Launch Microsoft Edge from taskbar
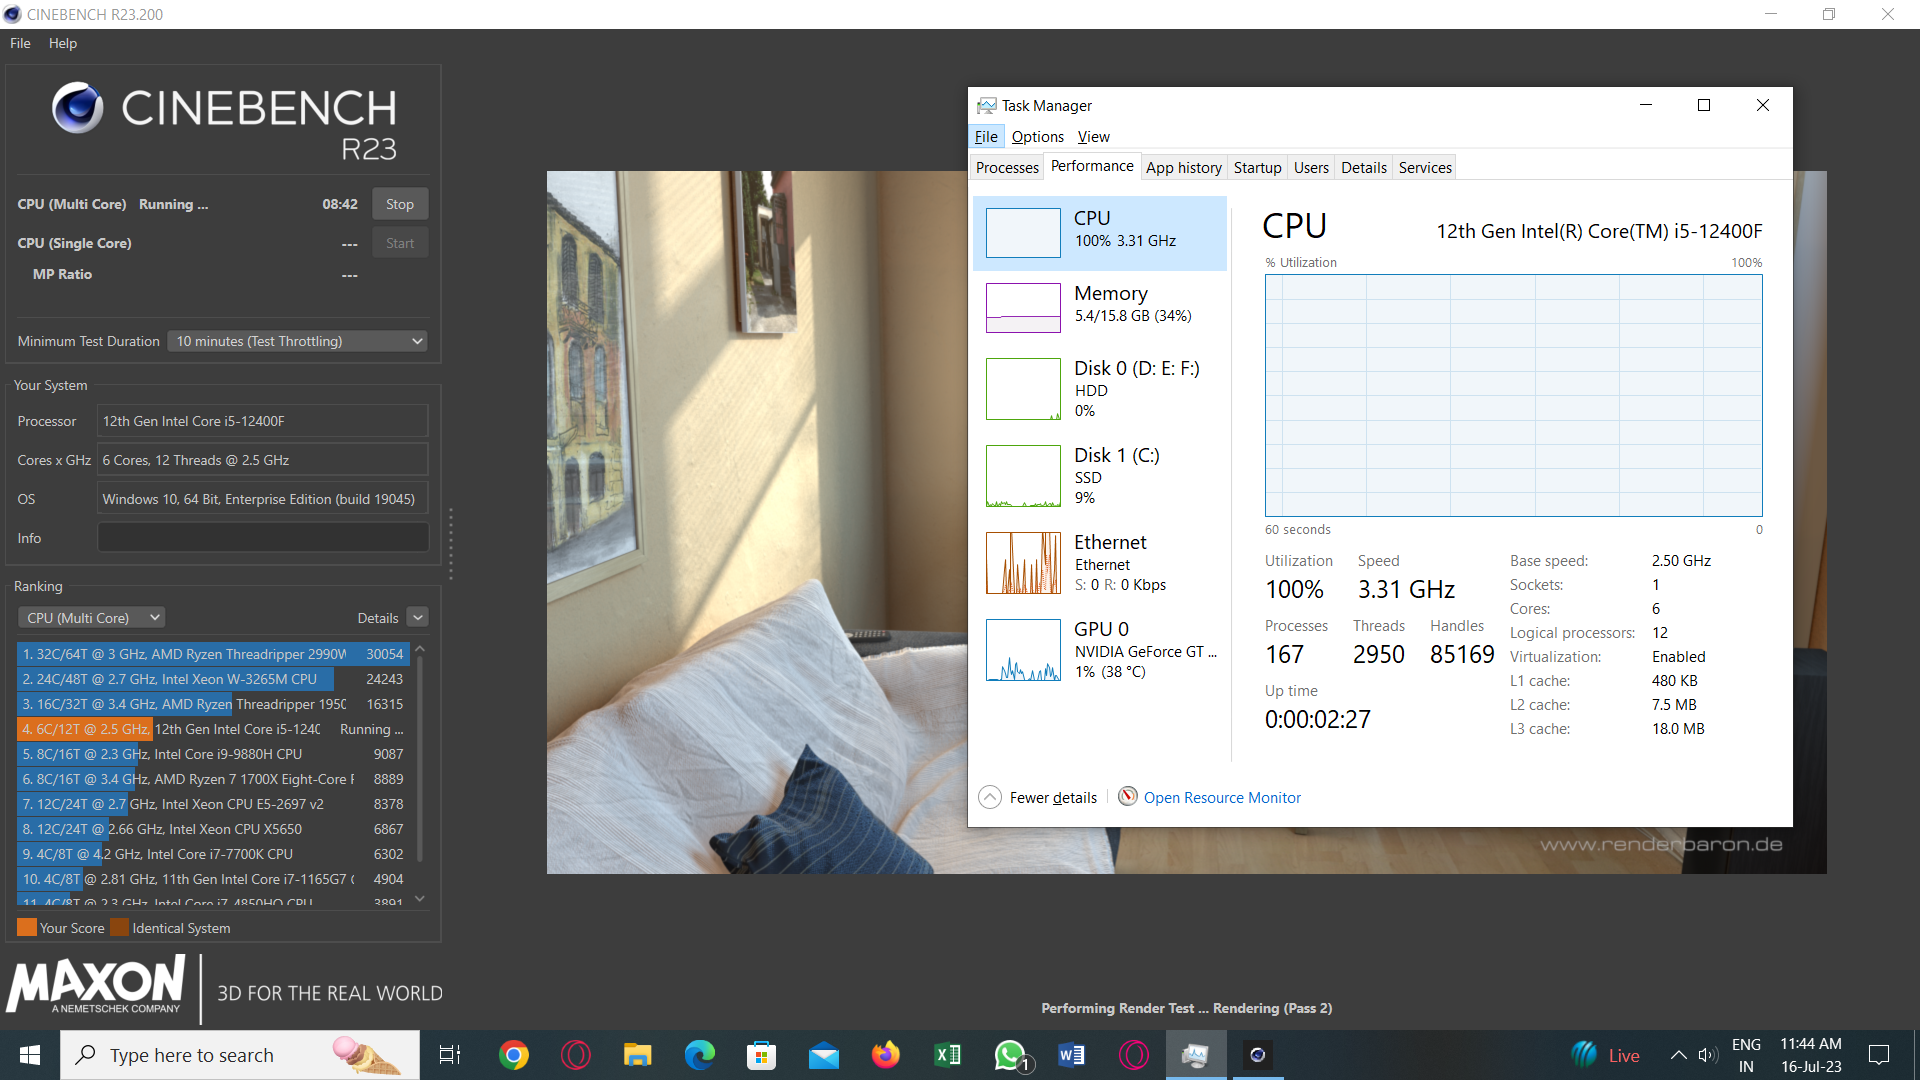1920x1080 pixels. (x=700, y=1055)
